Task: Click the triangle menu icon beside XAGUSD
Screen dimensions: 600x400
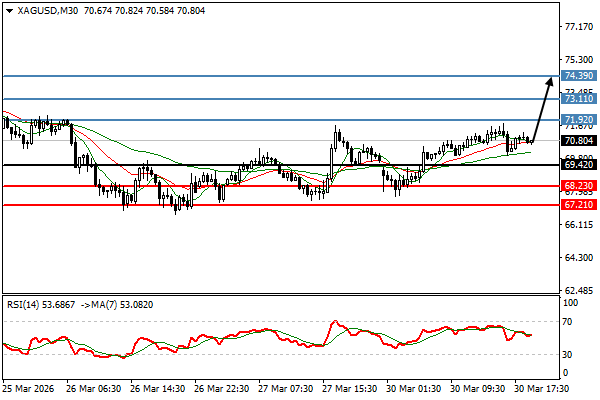Action: point(8,9)
